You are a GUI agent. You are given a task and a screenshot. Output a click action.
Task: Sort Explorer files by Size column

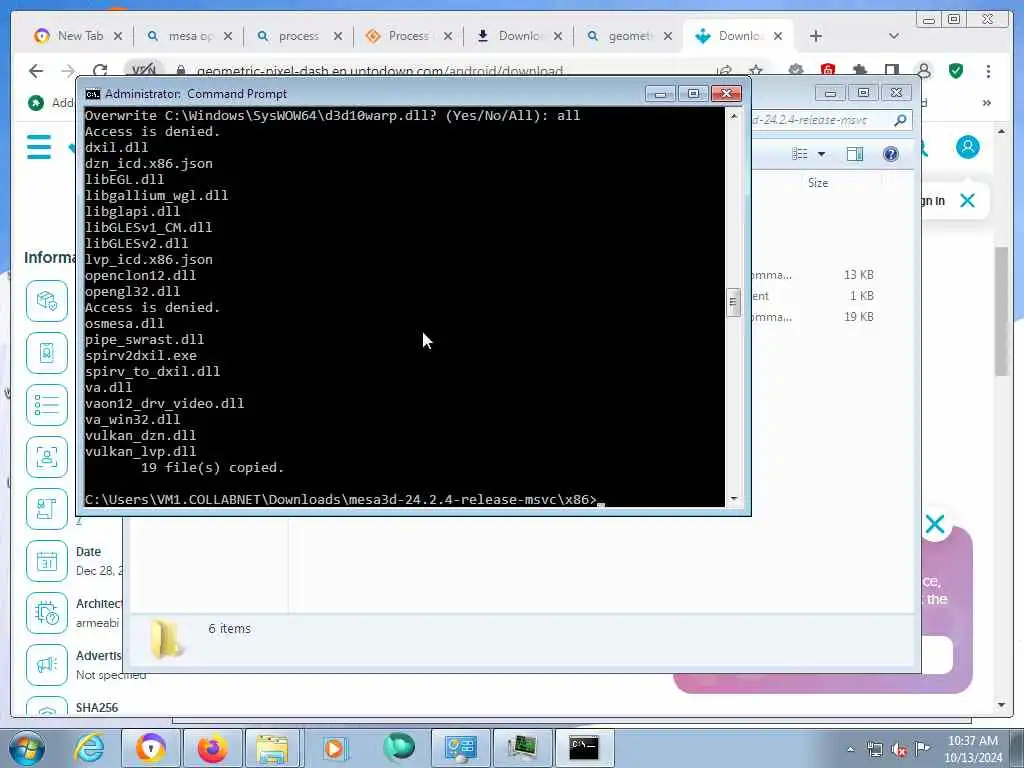coord(818,183)
